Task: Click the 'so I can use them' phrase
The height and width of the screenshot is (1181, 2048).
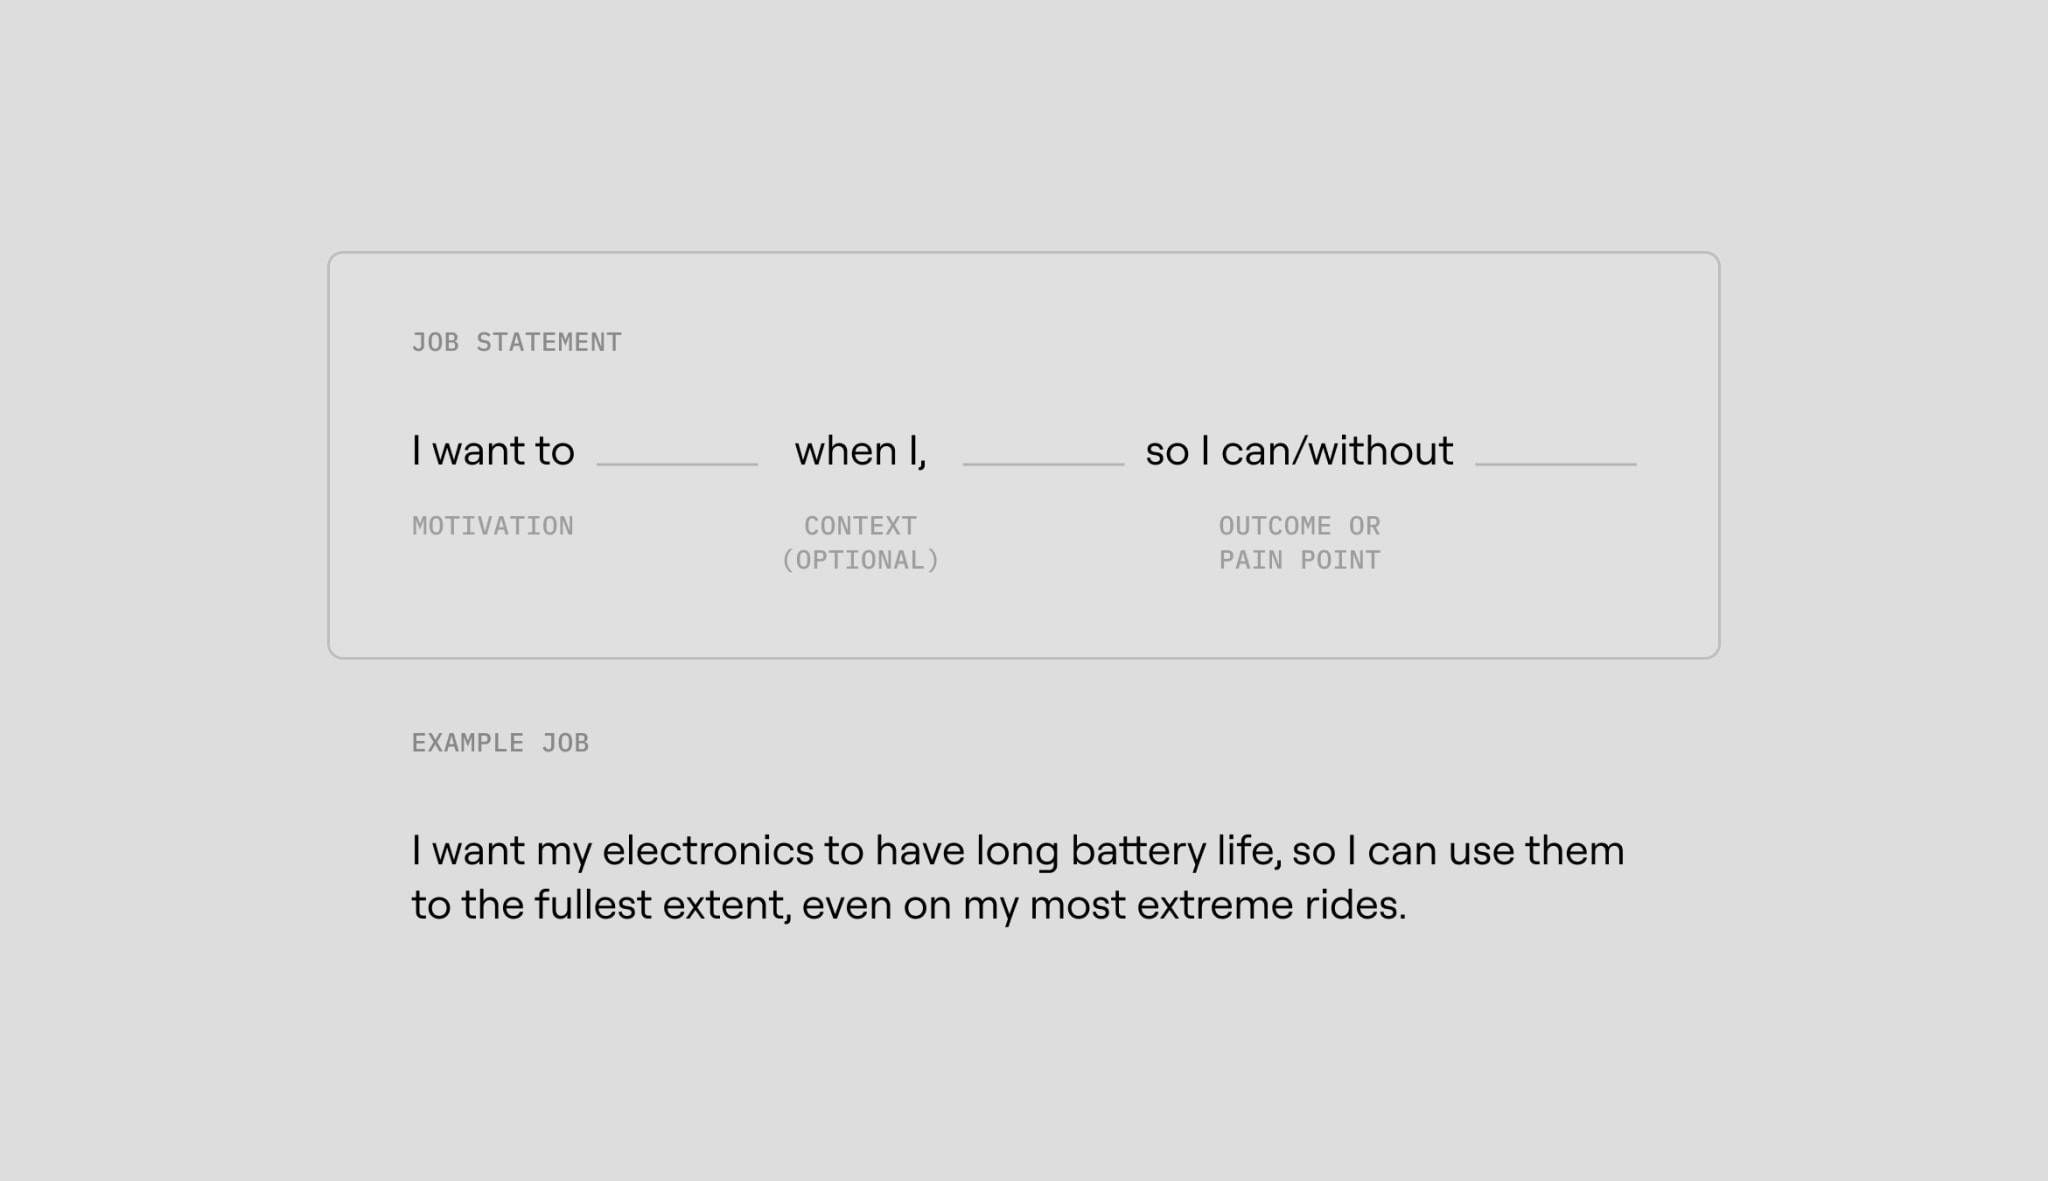Action: [x=1458, y=851]
